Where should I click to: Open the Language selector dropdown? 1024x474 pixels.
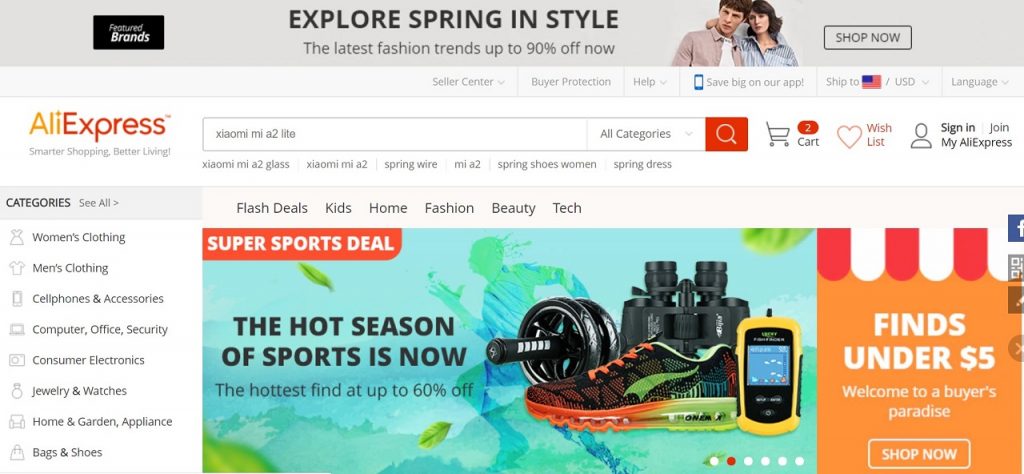978,82
